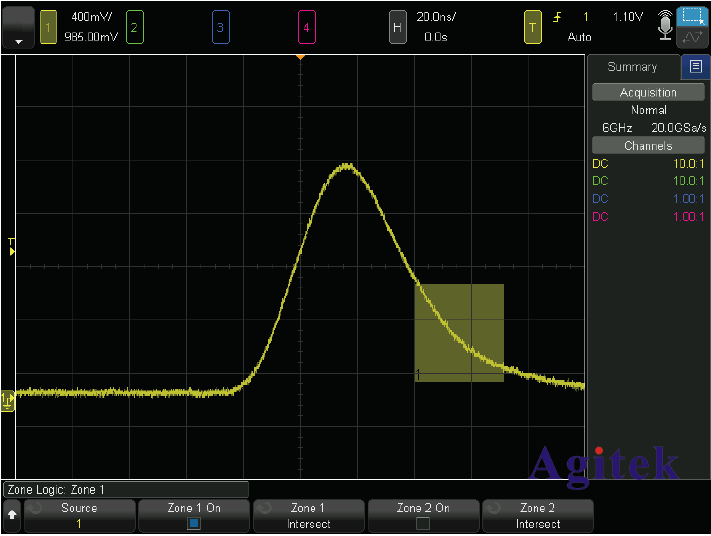711x536 pixels.
Task: Select Source softkey
Action: click(79, 516)
